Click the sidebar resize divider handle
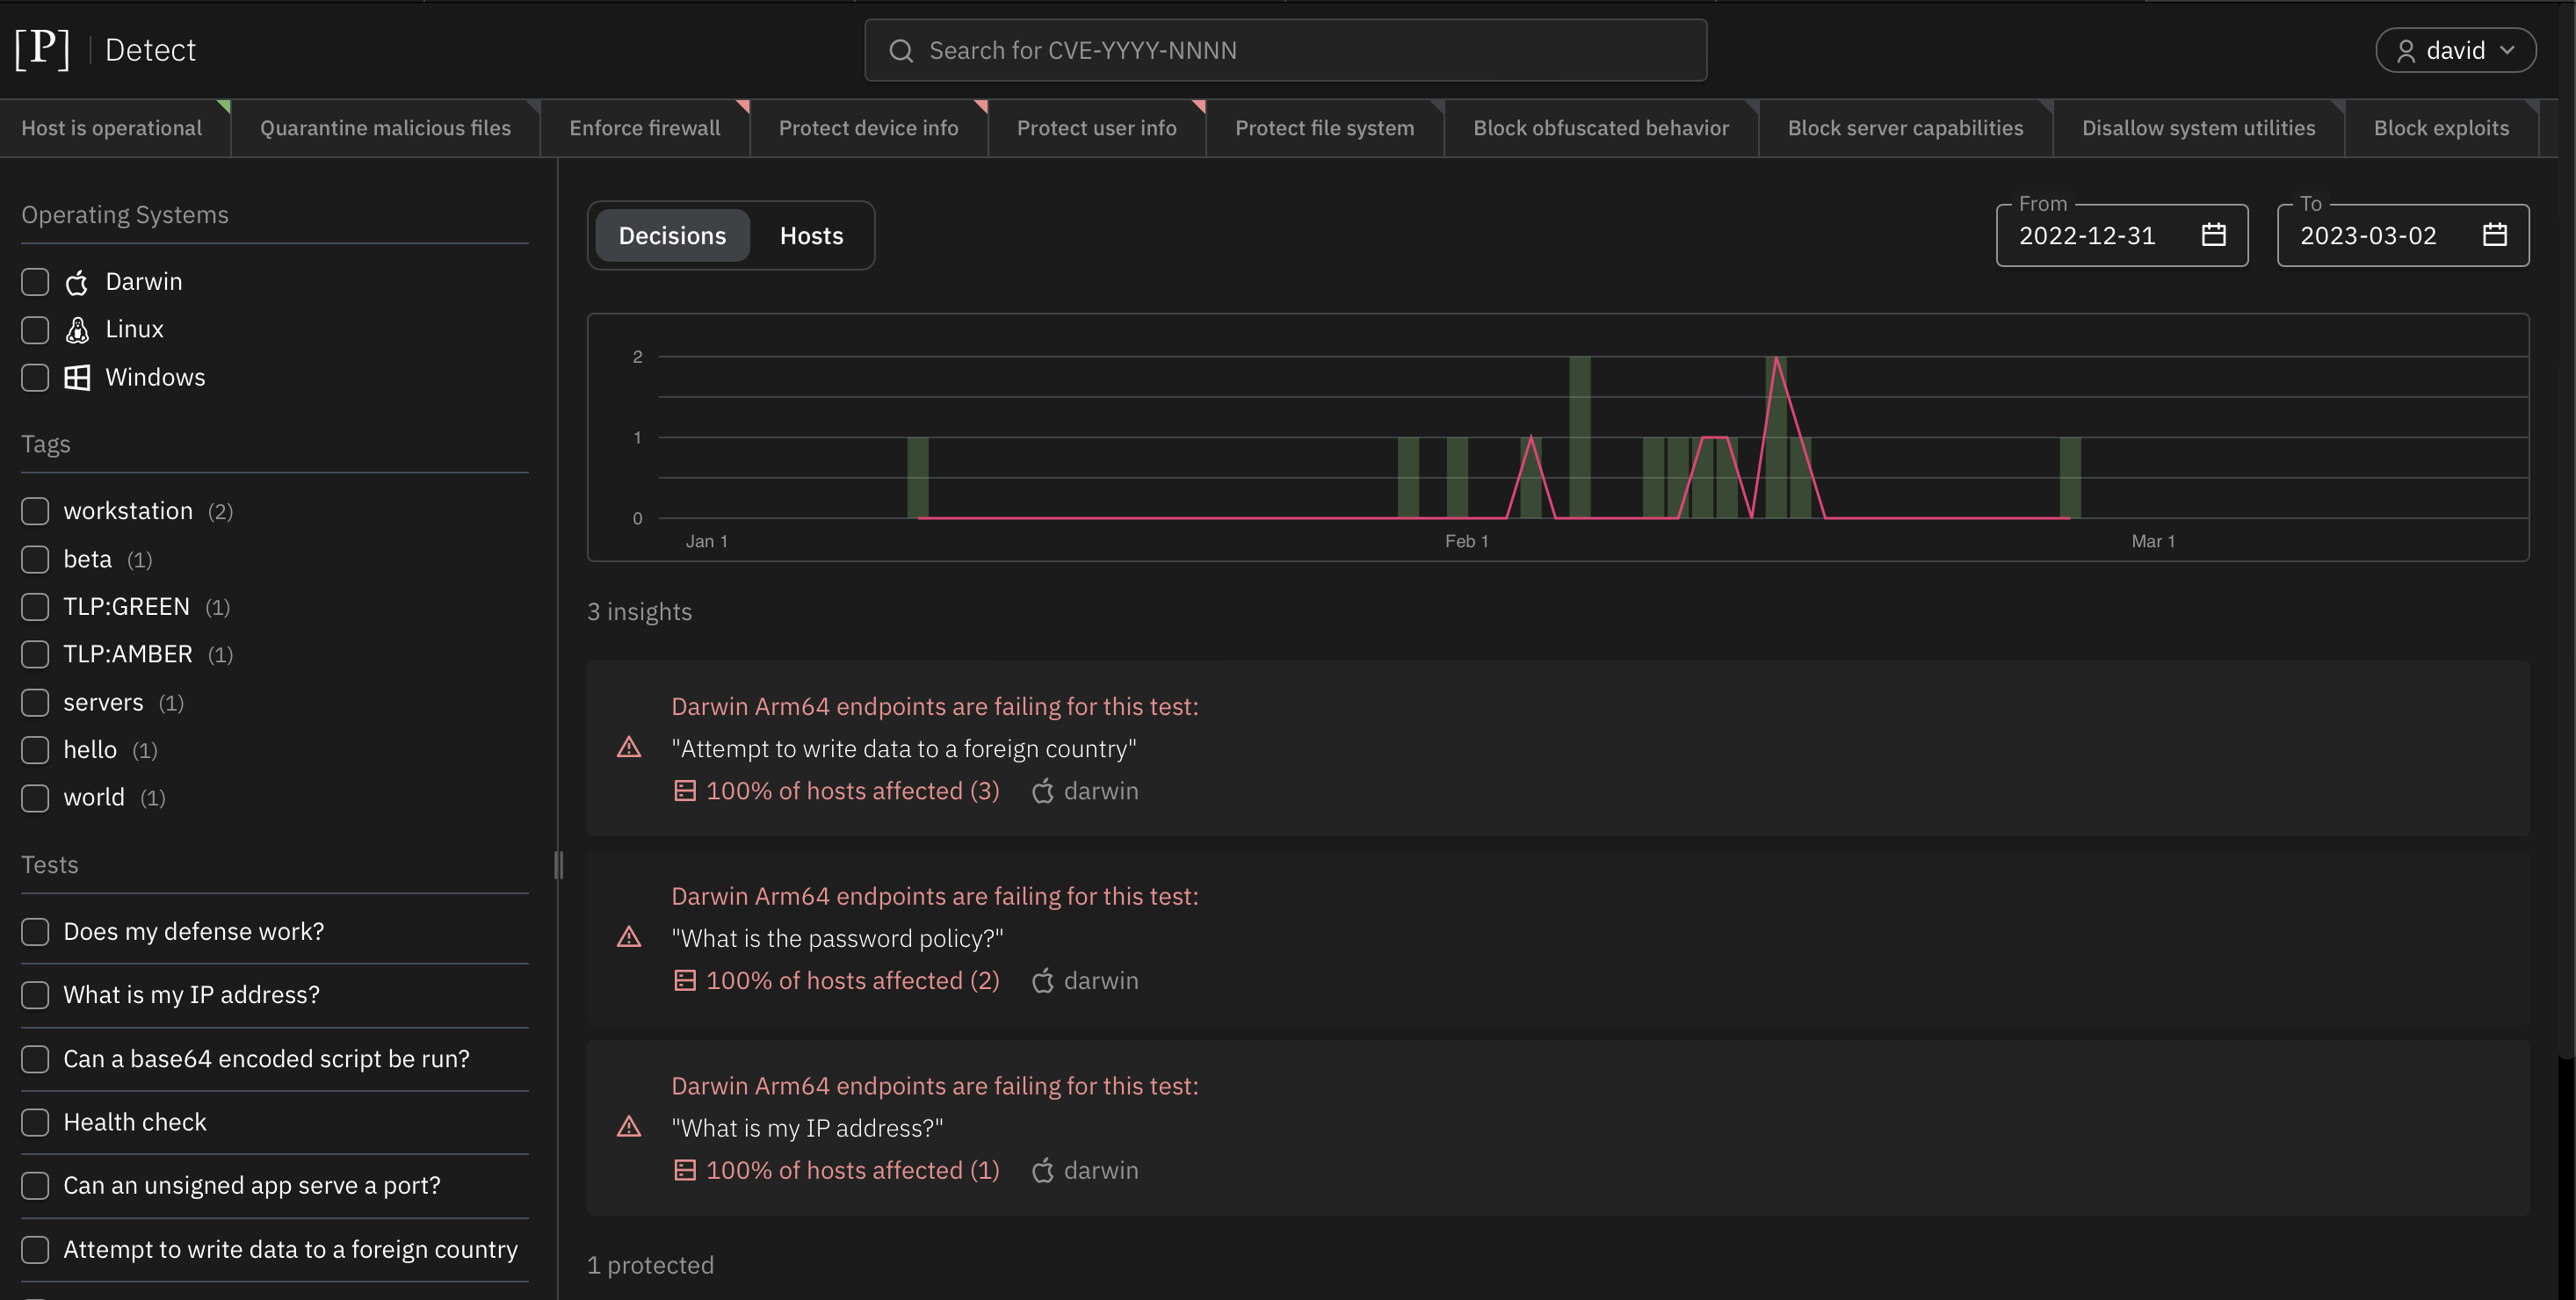 (558, 864)
